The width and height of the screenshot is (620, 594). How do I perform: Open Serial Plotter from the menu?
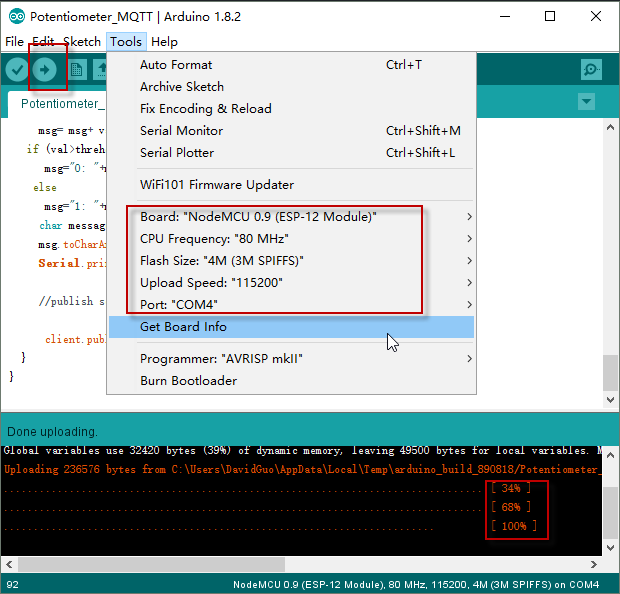click(291, 153)
